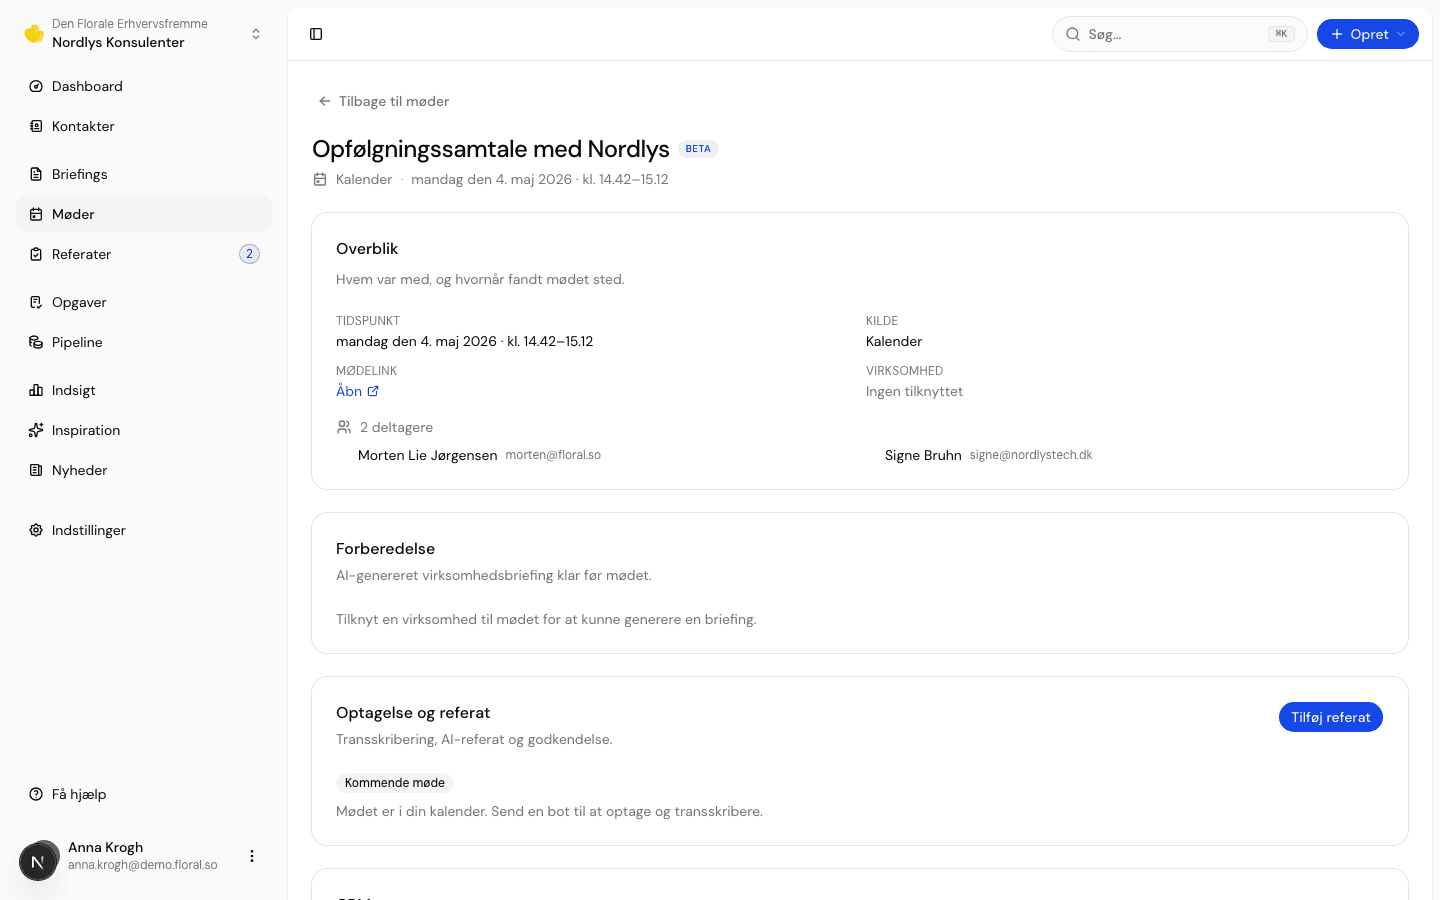Click anna.krogh@demo.floral.so email text

coord(143,865)
